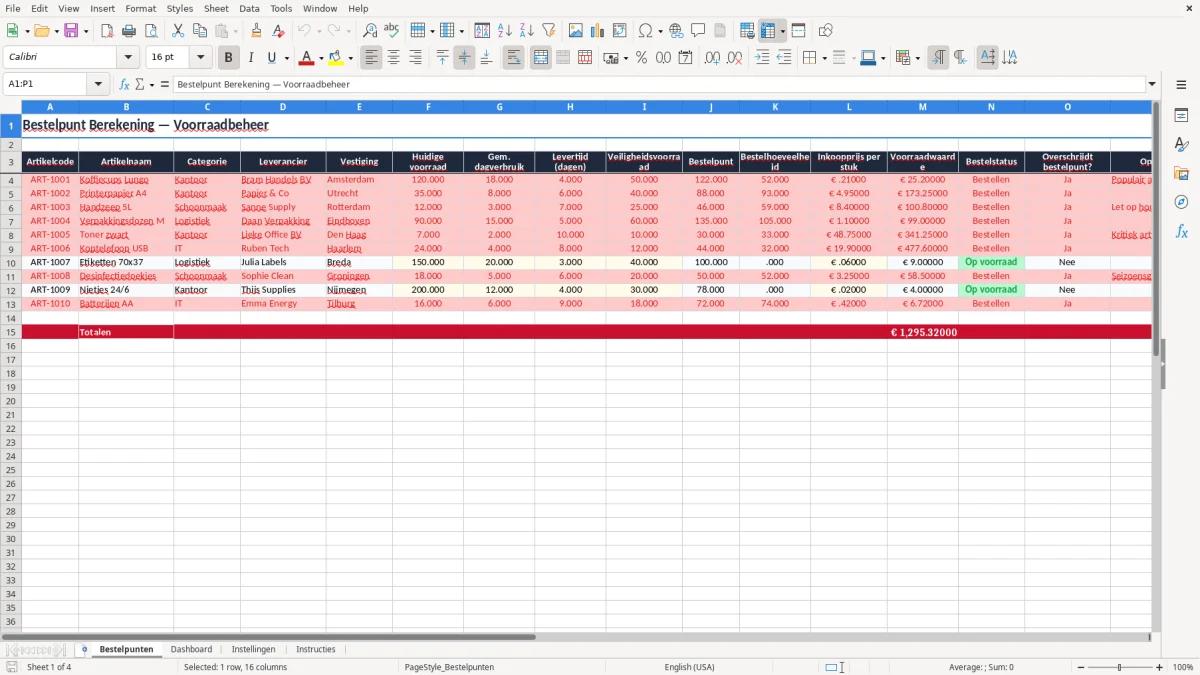Open Print Preview from toolbar
This screenshot has width=1200, height=675.
[x=151, y=31]
